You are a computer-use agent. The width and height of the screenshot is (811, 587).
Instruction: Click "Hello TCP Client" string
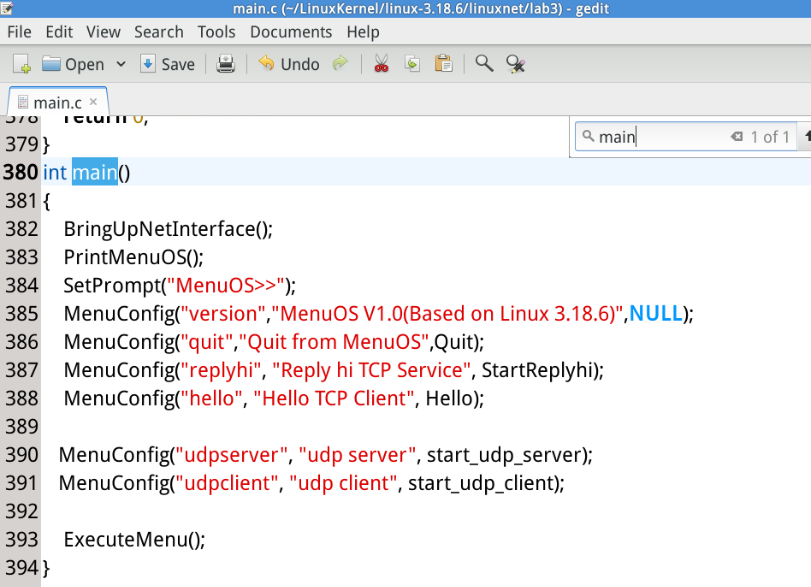click(334, 398)
